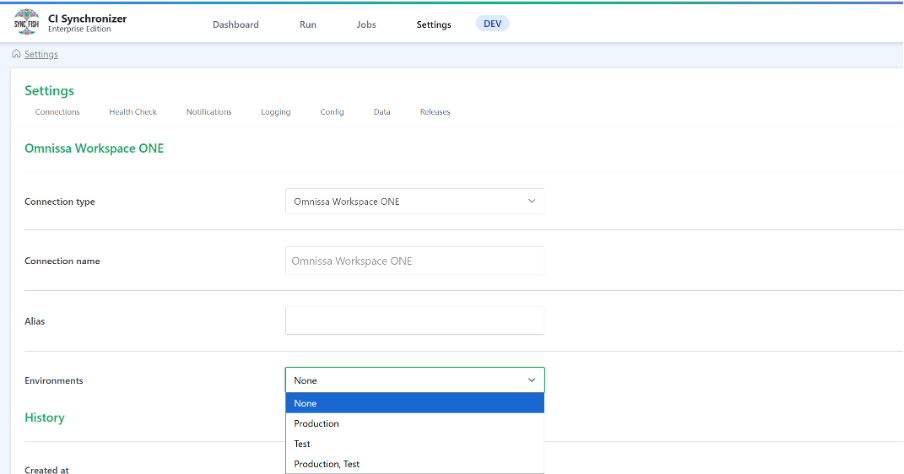Switch to the Connections tab
Viewport: 904px width, 474px height.
point(57,112)
